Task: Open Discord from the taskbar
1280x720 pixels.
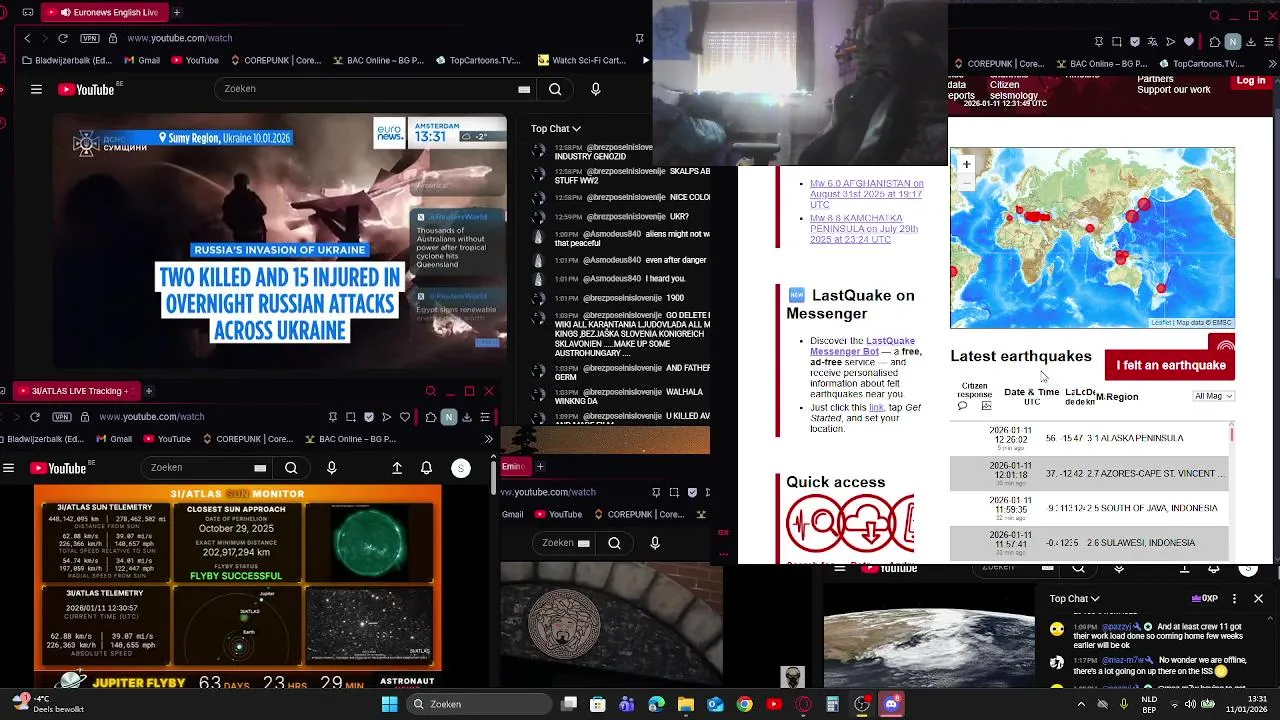Action: (891, 704)
